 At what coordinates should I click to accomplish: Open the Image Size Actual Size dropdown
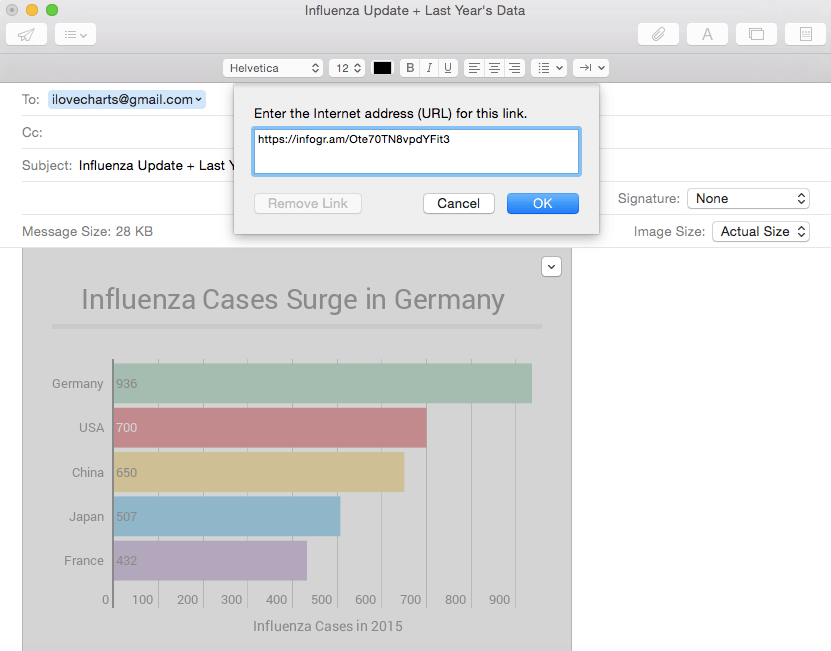point(760,231)
